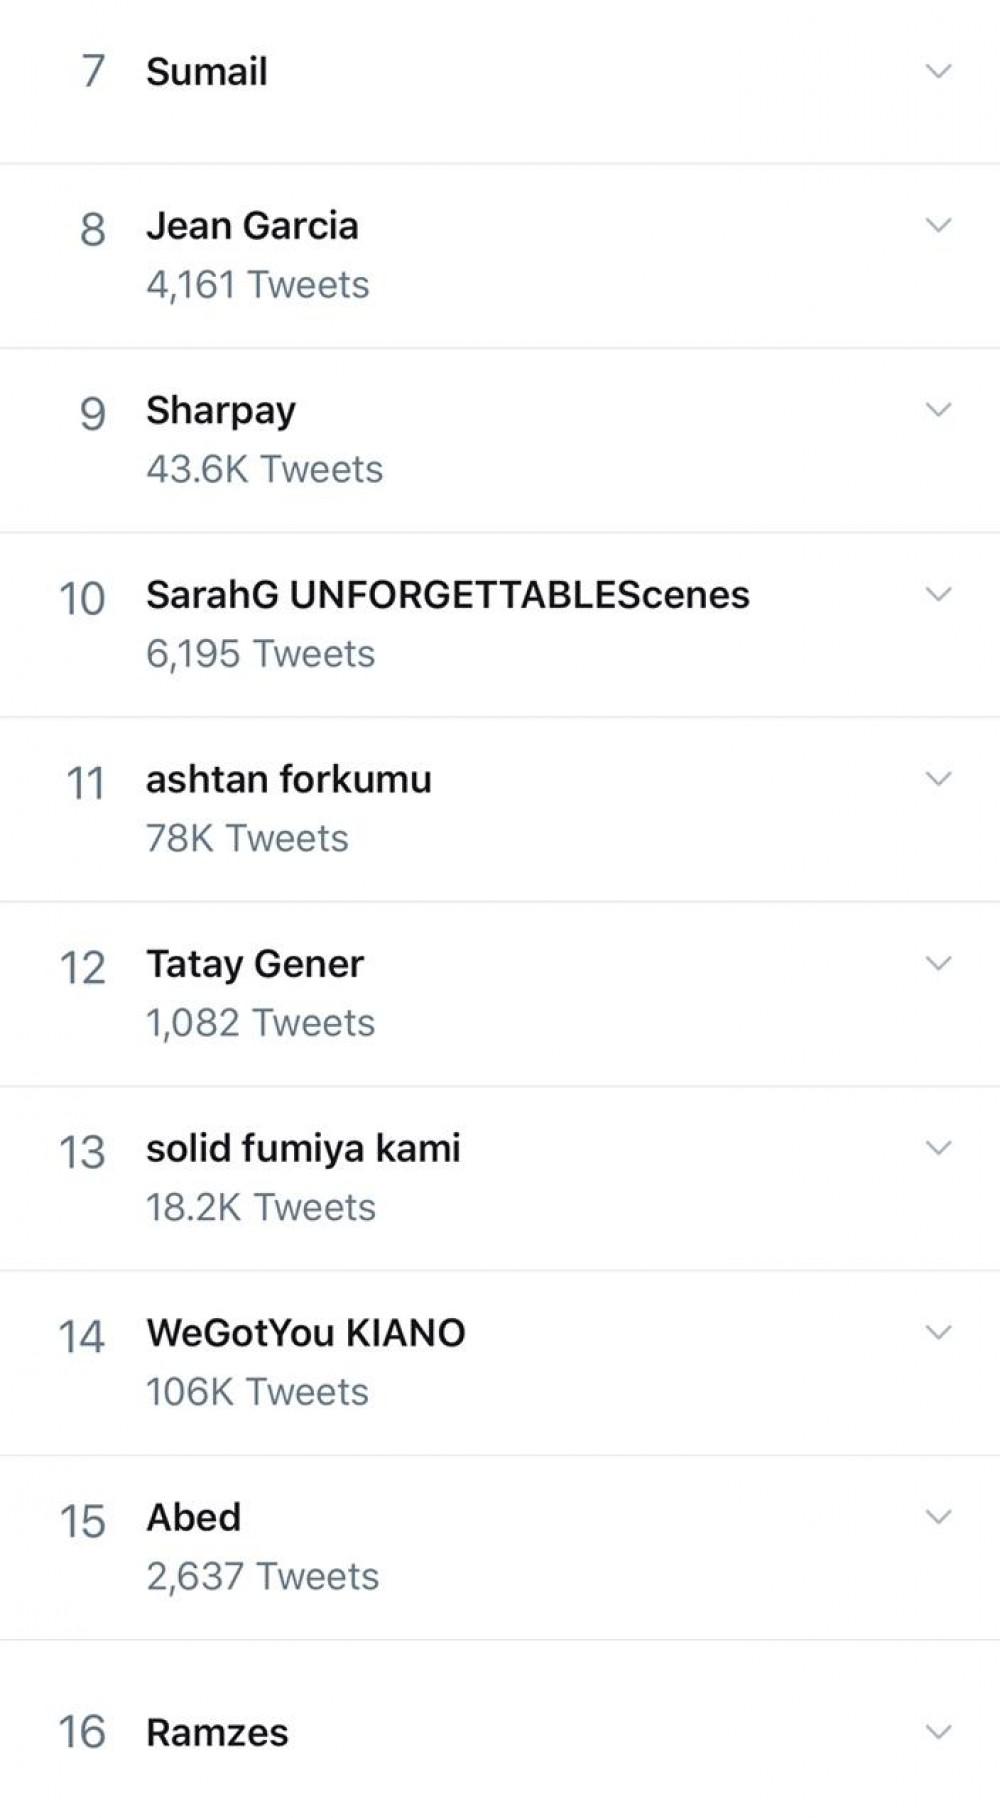
Task: Click the chevron next to Tatay Gener
Action: click(938, 963)
